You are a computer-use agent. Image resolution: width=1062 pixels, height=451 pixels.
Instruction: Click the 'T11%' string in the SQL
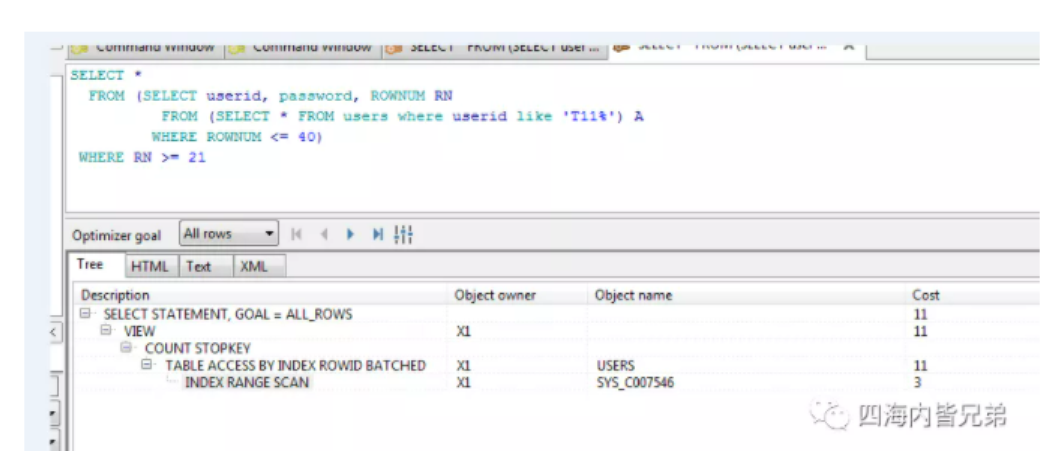pos(591,116)
